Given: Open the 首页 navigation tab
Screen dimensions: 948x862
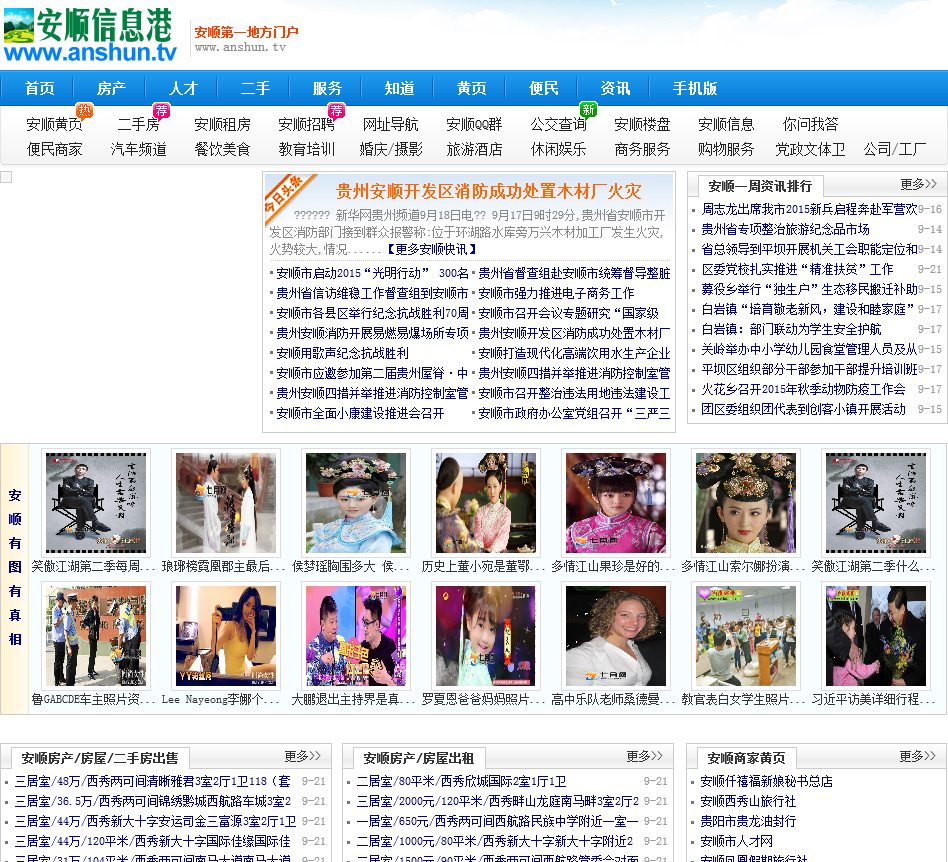Looking at the screenshot, I should [x=40, y=88].
